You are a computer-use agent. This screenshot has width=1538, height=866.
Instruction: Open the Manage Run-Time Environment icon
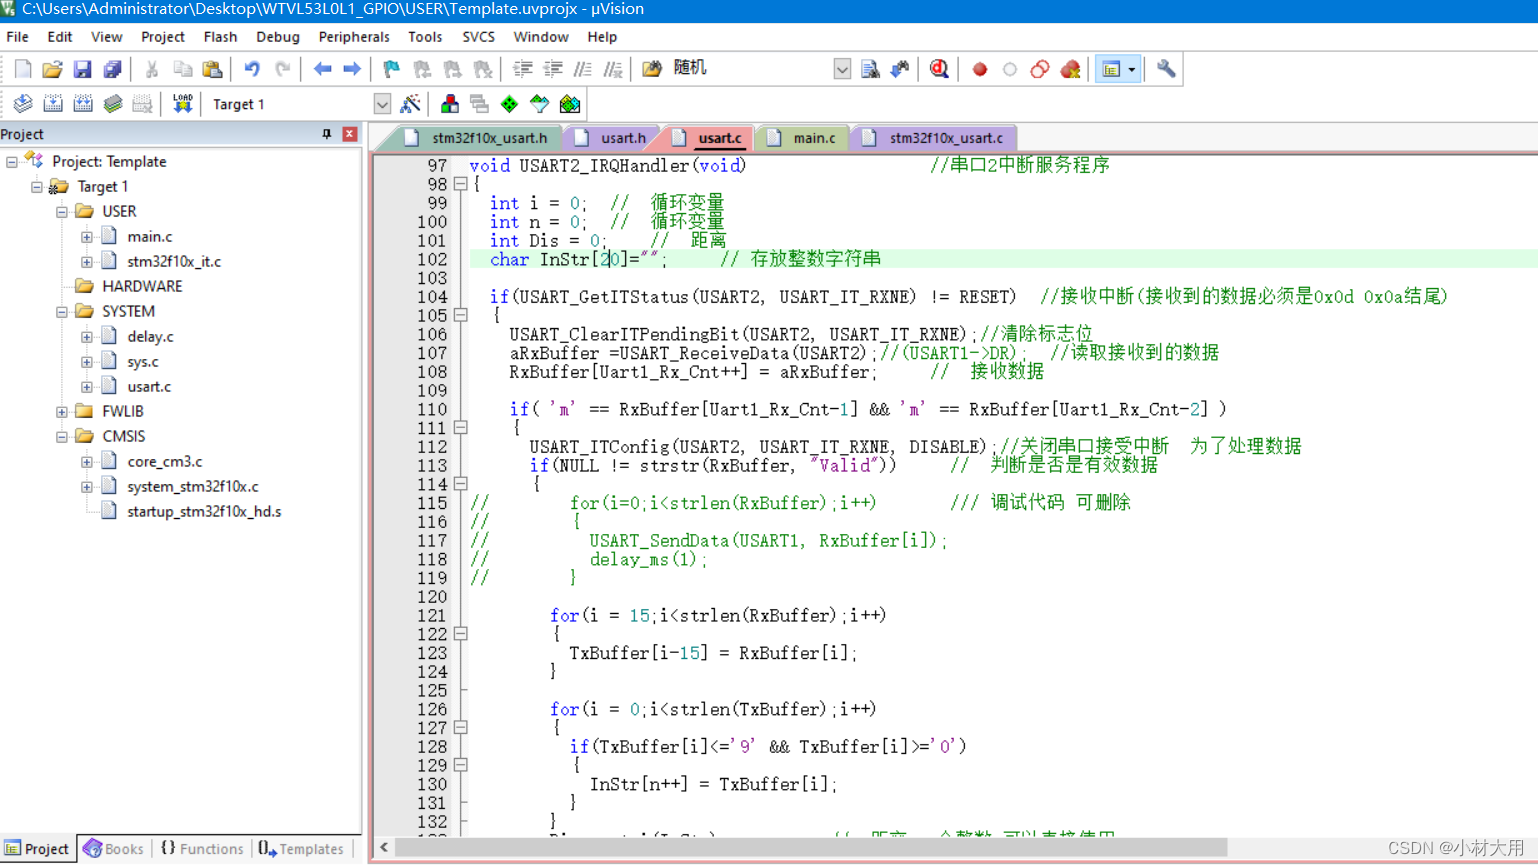point(510,104)
